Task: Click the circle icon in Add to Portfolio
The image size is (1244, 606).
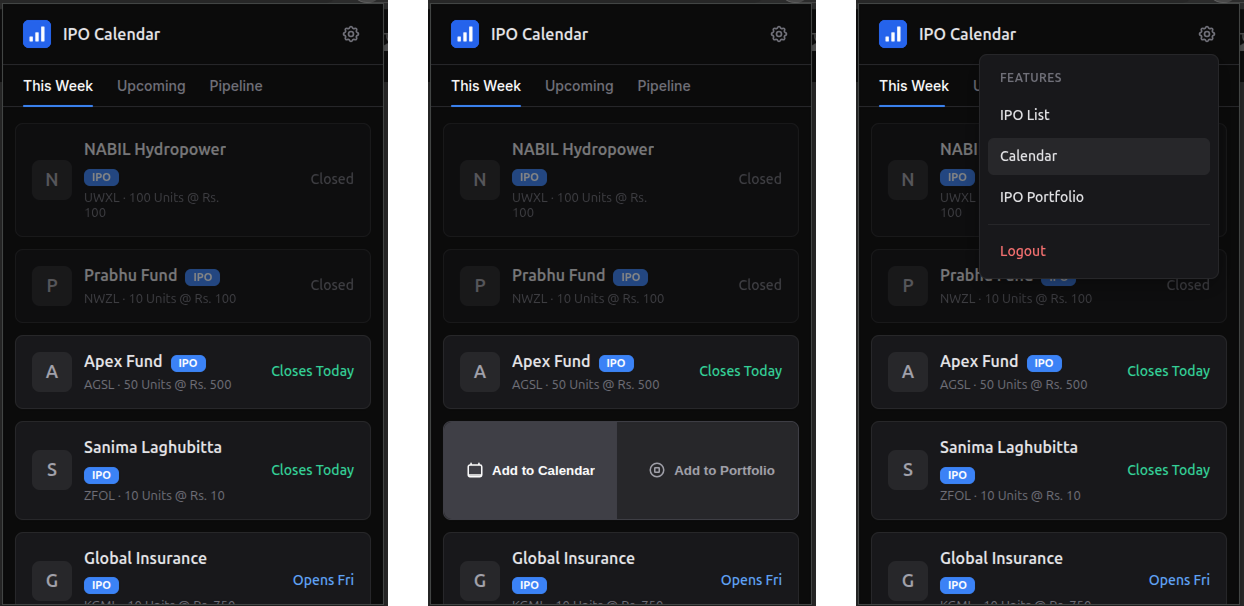Action: pos(657,470)
